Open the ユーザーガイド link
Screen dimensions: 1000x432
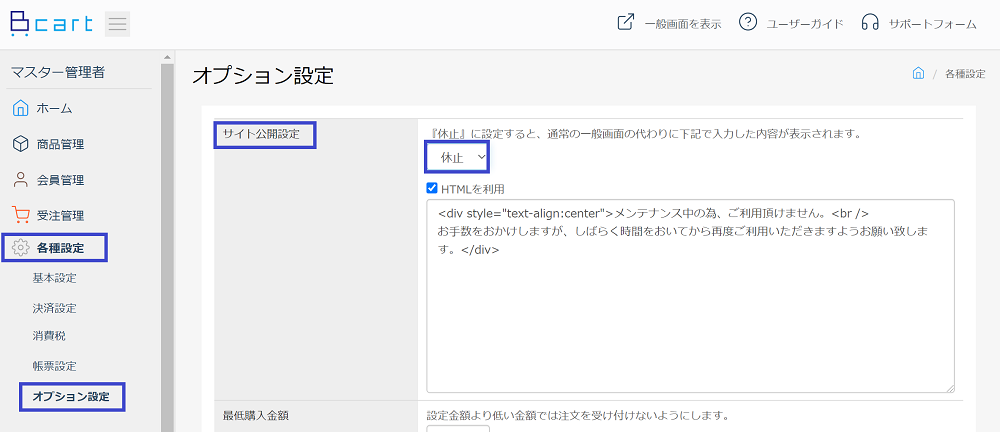tap(805, 24)
